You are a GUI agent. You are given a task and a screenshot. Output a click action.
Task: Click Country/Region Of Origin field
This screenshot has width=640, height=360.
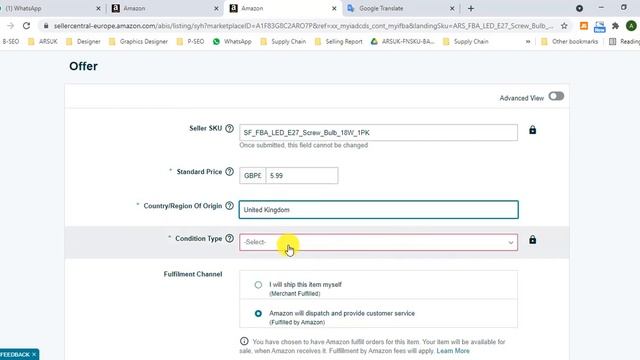pyautogui.click(x=378, y=209)
